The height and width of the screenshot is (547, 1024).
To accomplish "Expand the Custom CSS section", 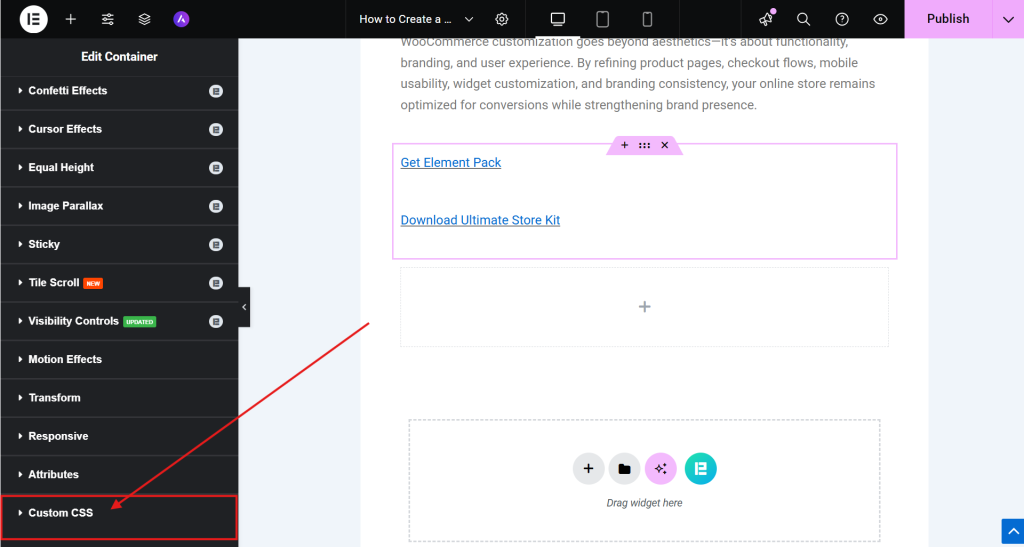I will 119,513.
